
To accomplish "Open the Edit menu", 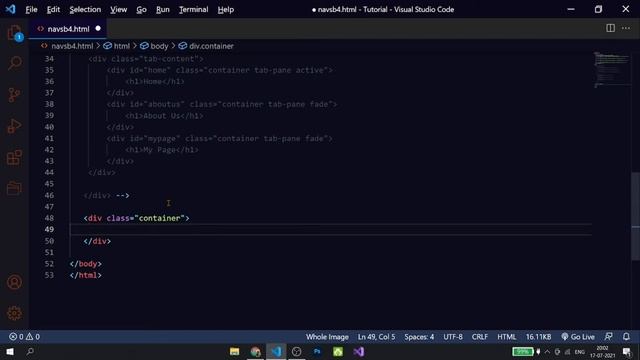I will (x=53, y=9).
